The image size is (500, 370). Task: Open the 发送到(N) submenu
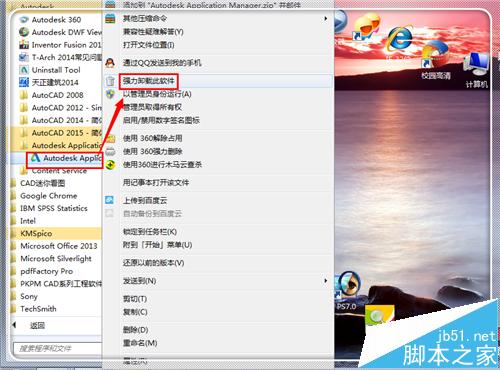(x=218, y=281)
